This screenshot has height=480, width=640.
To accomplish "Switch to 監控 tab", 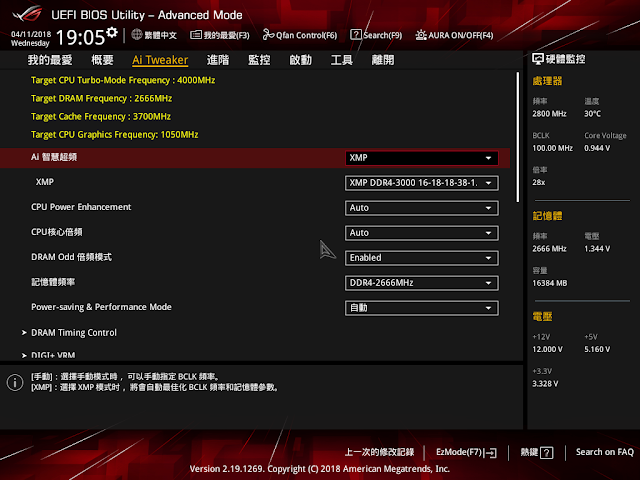I will pyautogui.click(x=259, y=60).
